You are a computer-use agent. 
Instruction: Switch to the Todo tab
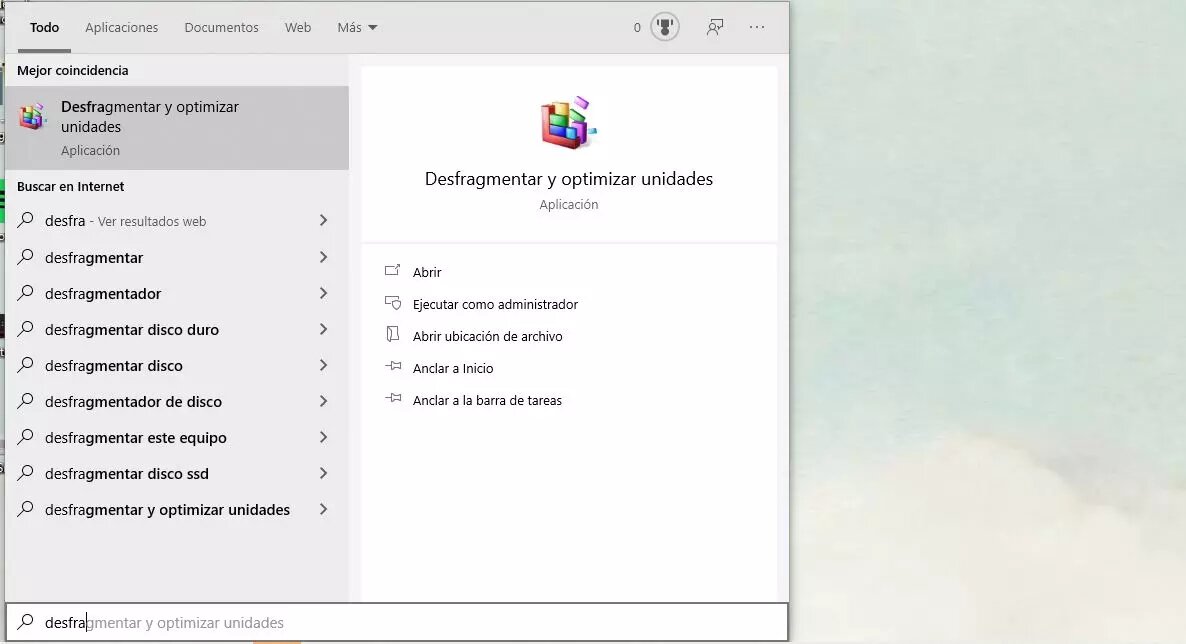(x=44, y=27)
